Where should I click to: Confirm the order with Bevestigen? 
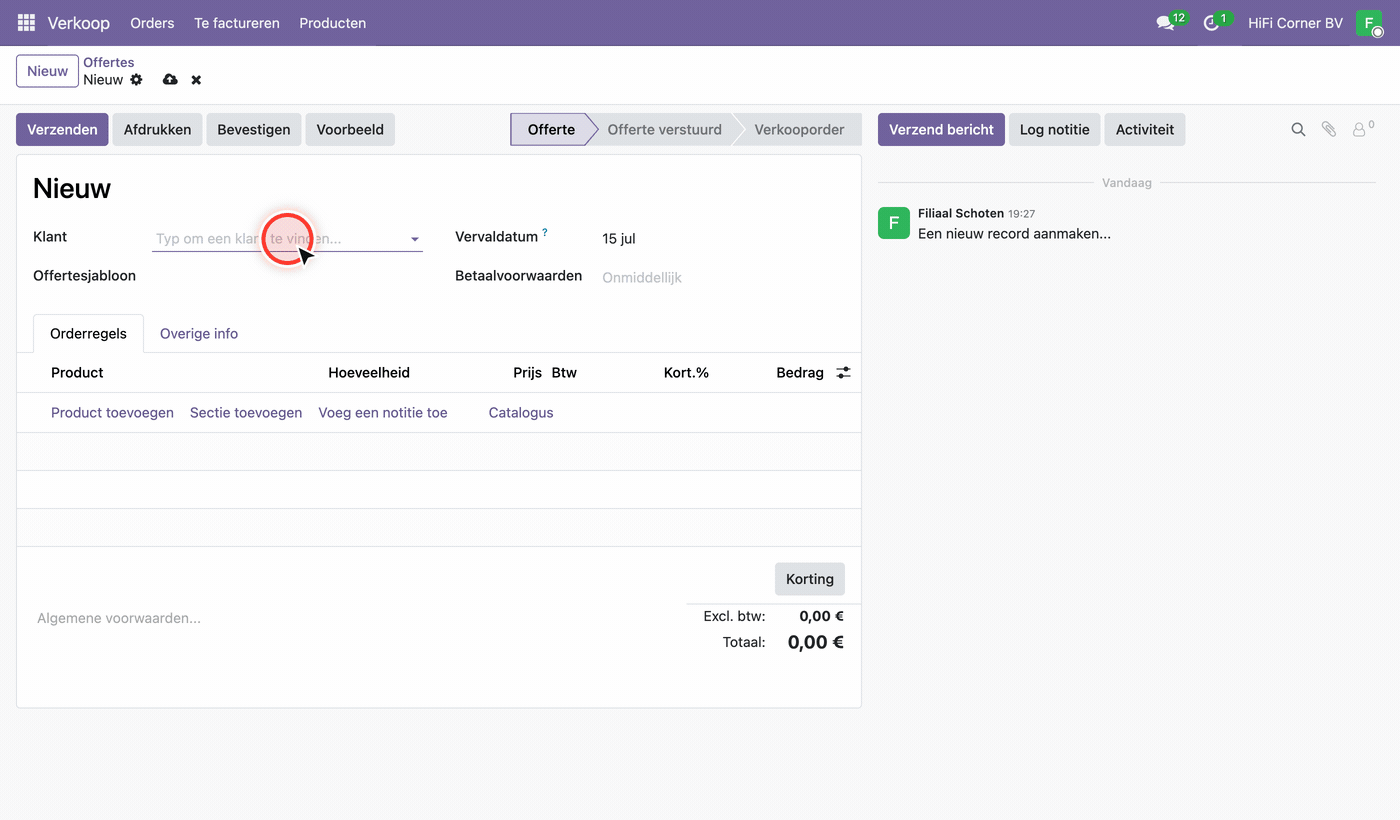point(254,129)
